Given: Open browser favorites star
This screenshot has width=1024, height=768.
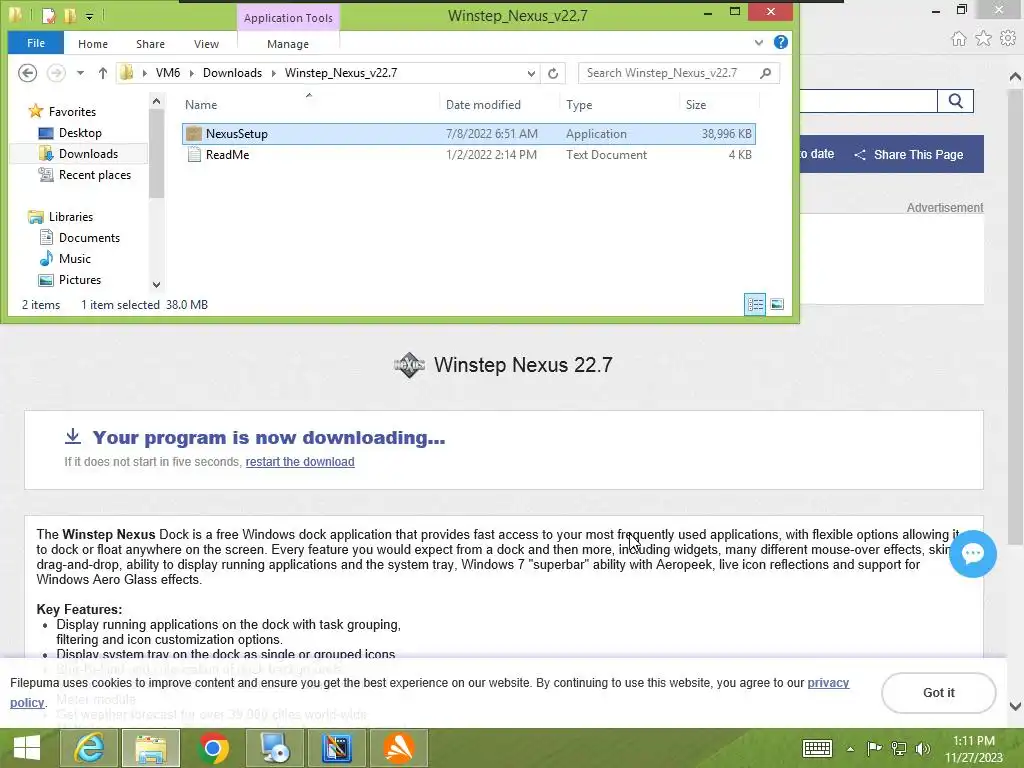Looking at the screenshot, I should click(984, 39).
